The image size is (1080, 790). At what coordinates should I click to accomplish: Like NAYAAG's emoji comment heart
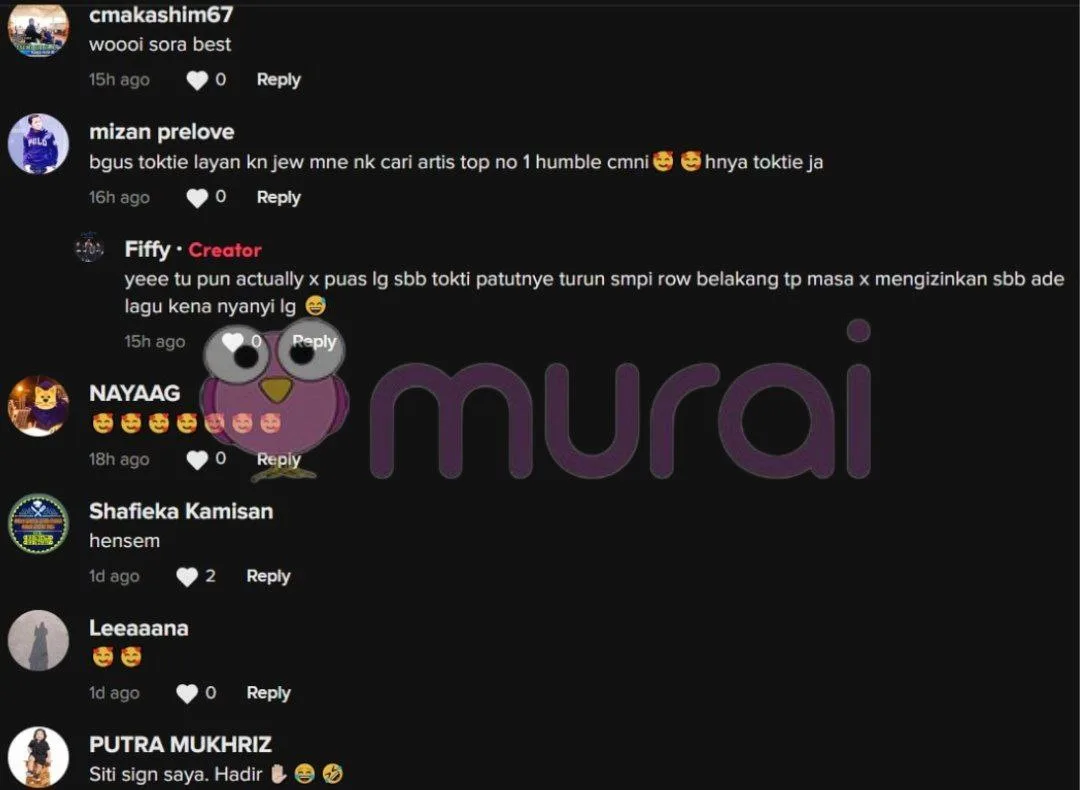click(x=197, y=459)
